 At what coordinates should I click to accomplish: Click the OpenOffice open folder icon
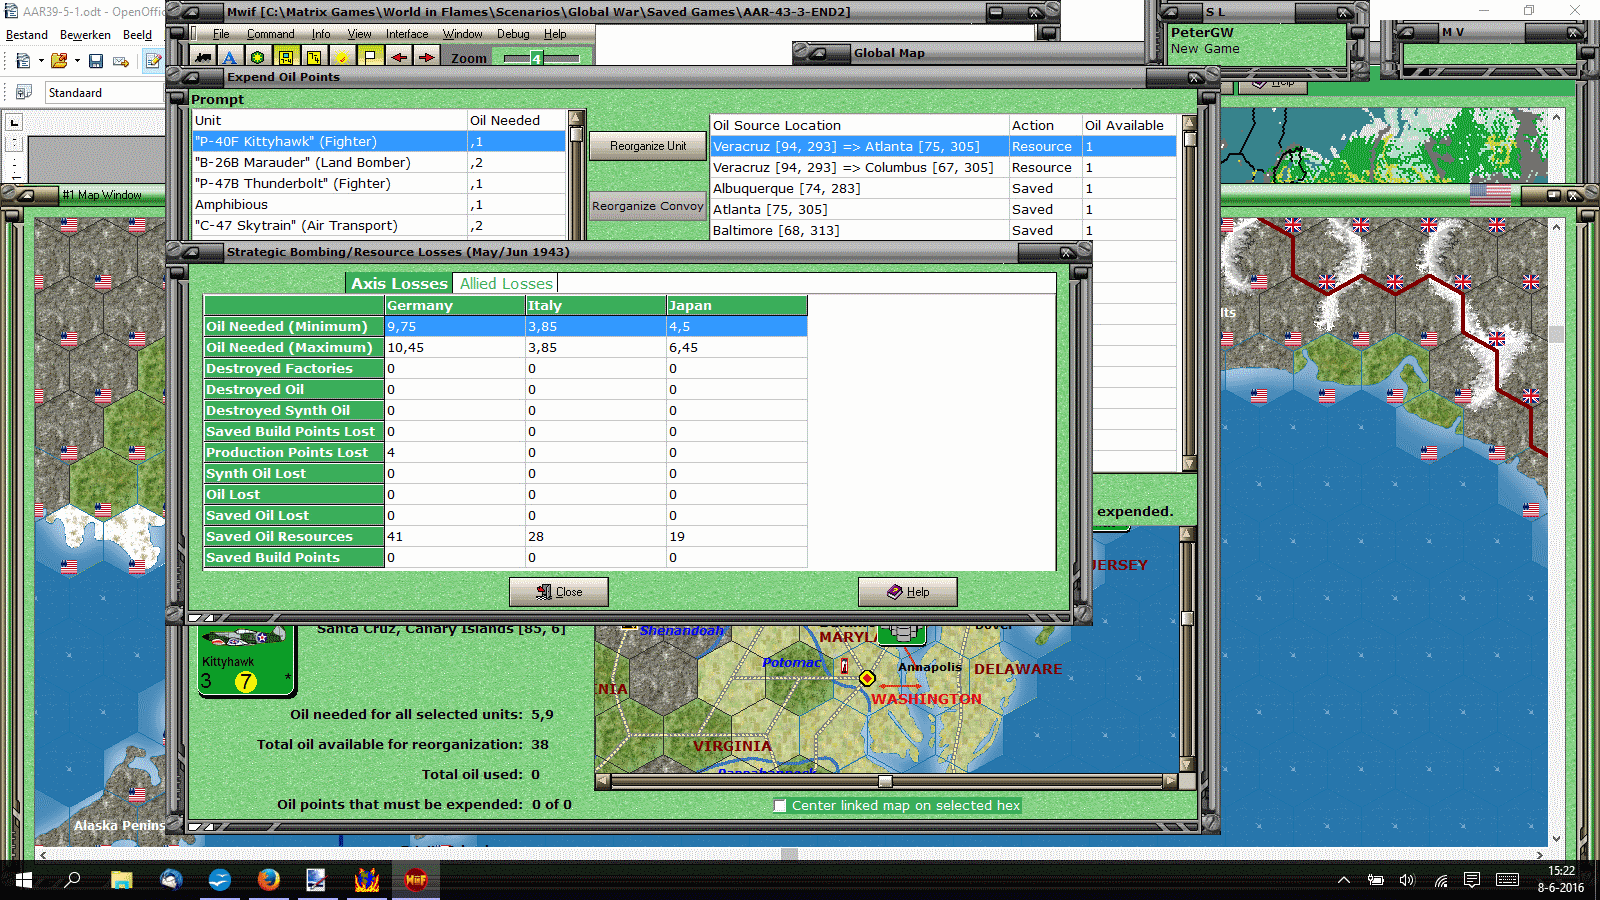(59, 61)
